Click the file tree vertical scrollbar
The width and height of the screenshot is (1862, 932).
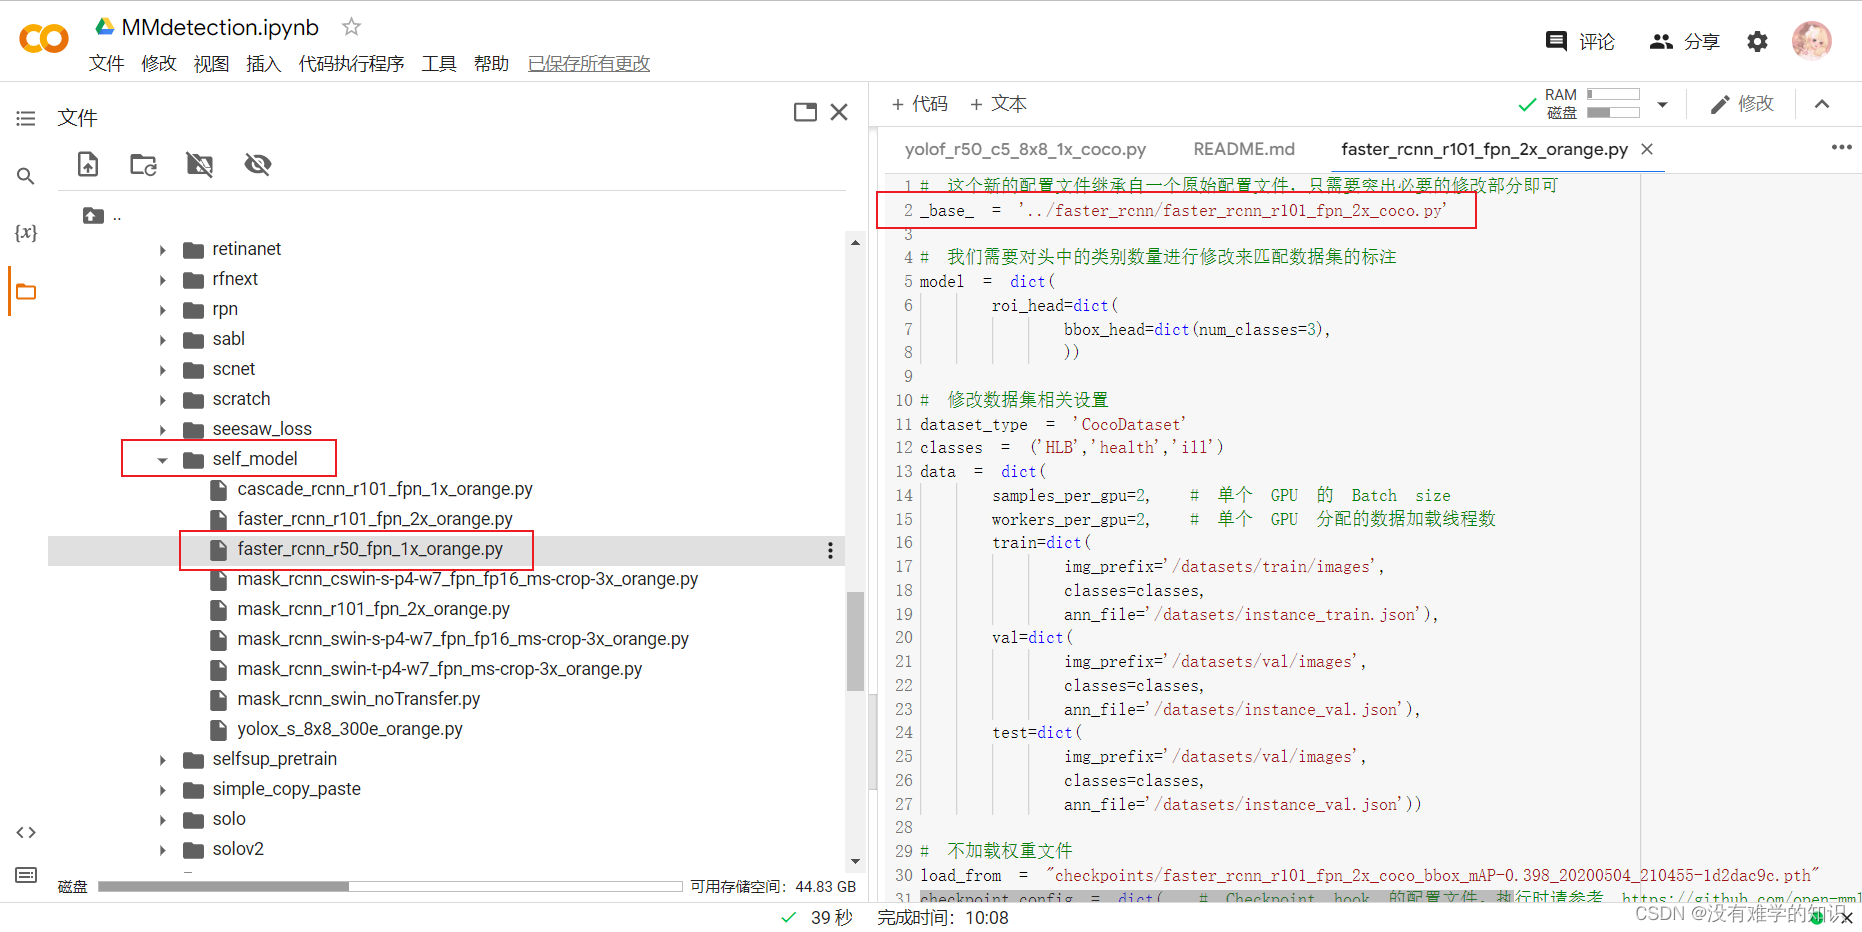855,640
